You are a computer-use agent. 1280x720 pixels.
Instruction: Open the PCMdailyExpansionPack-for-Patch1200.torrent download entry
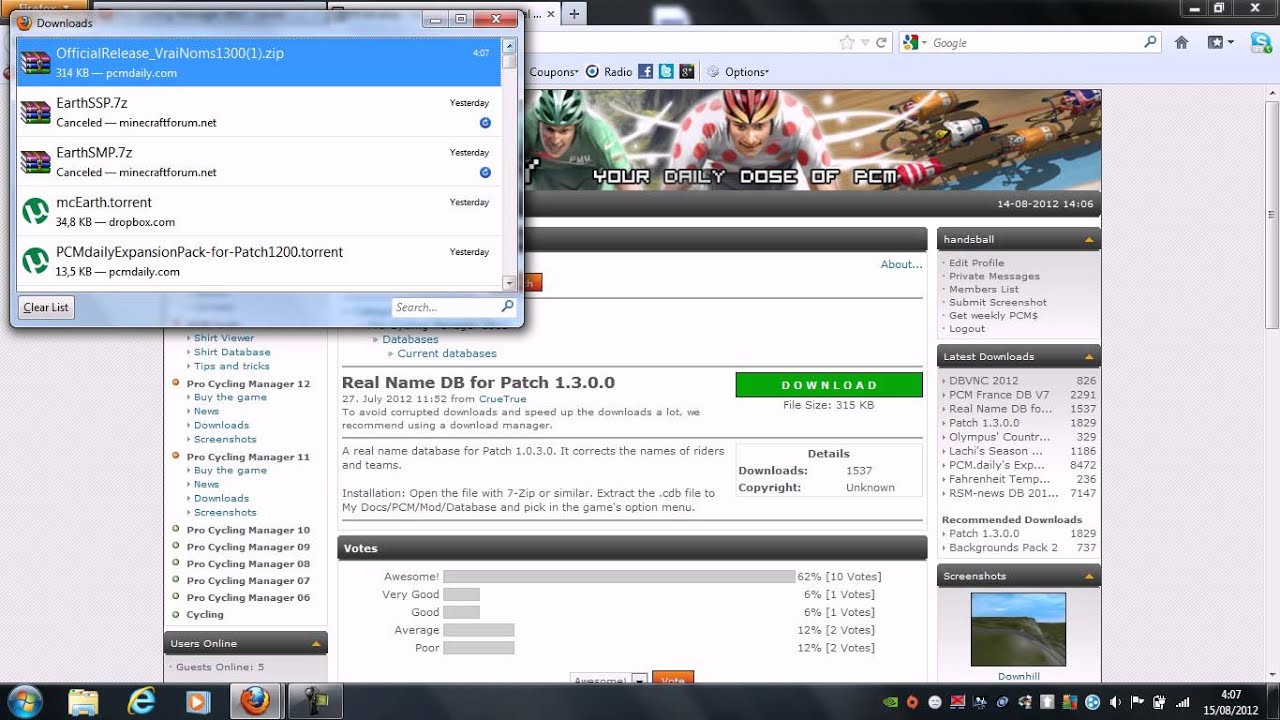point(258,261)
